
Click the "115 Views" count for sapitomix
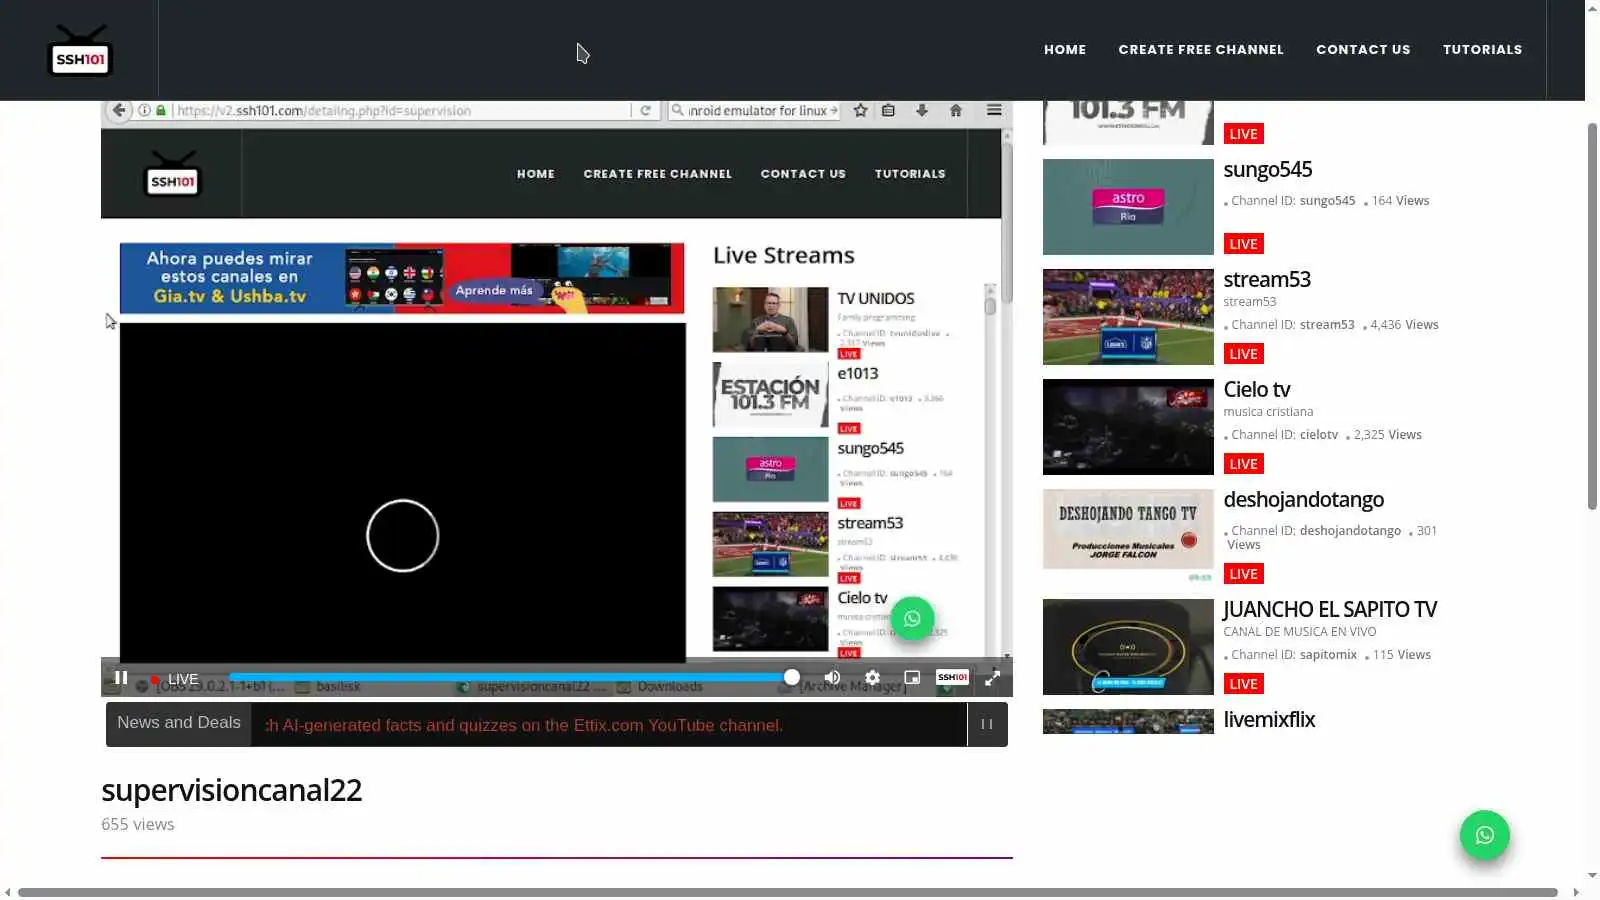1401,655
